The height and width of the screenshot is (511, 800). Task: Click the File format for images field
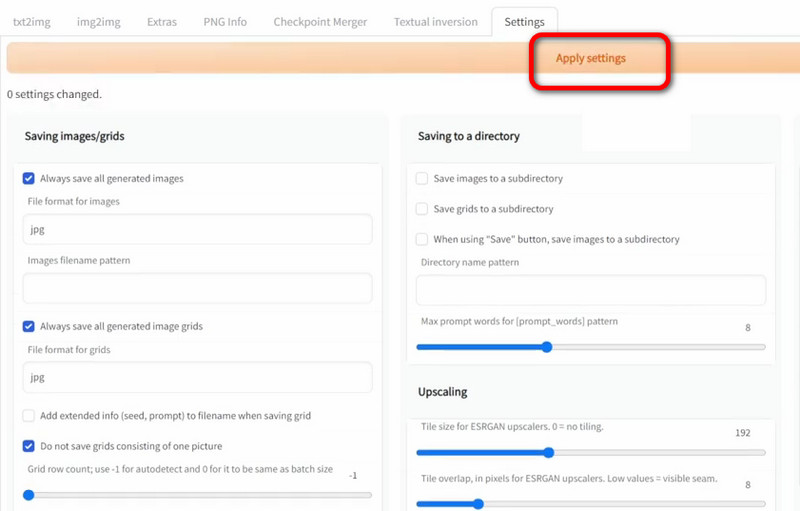[197, 229]
